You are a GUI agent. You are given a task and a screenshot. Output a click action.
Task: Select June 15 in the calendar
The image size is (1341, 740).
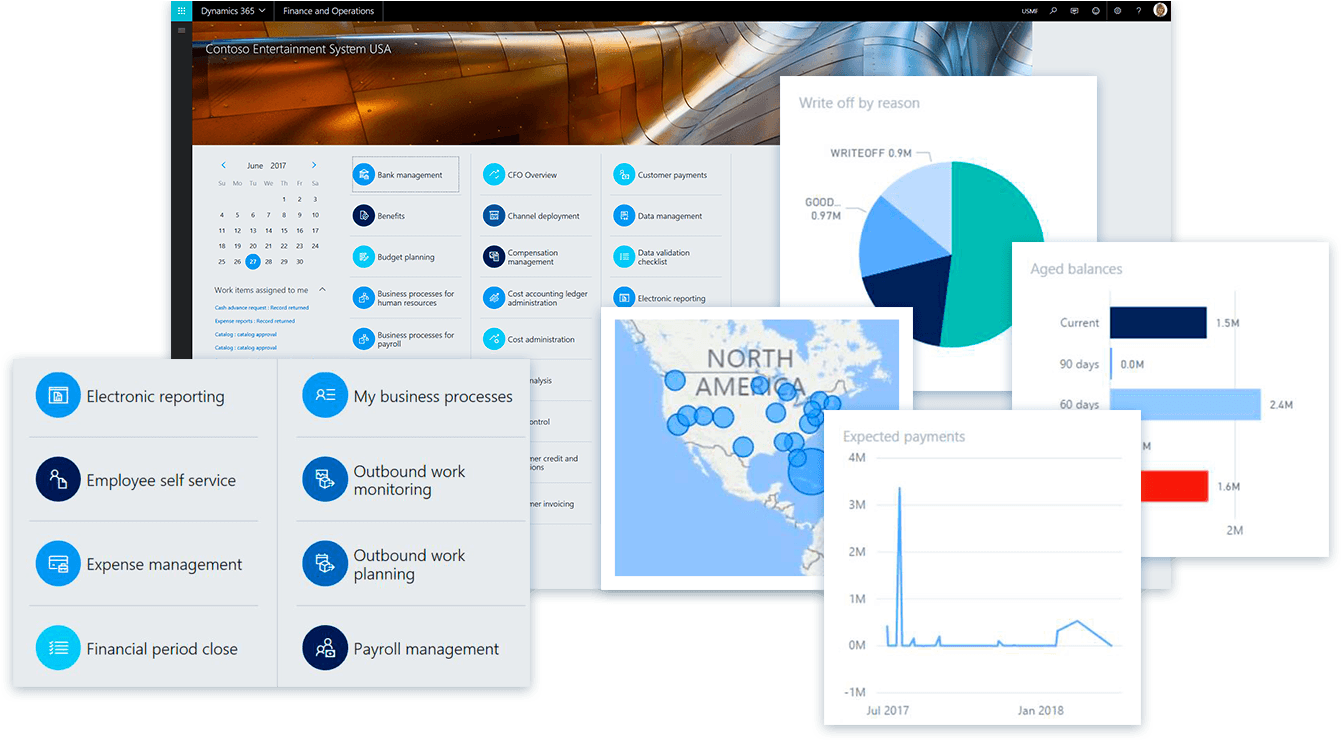point(284,230)
